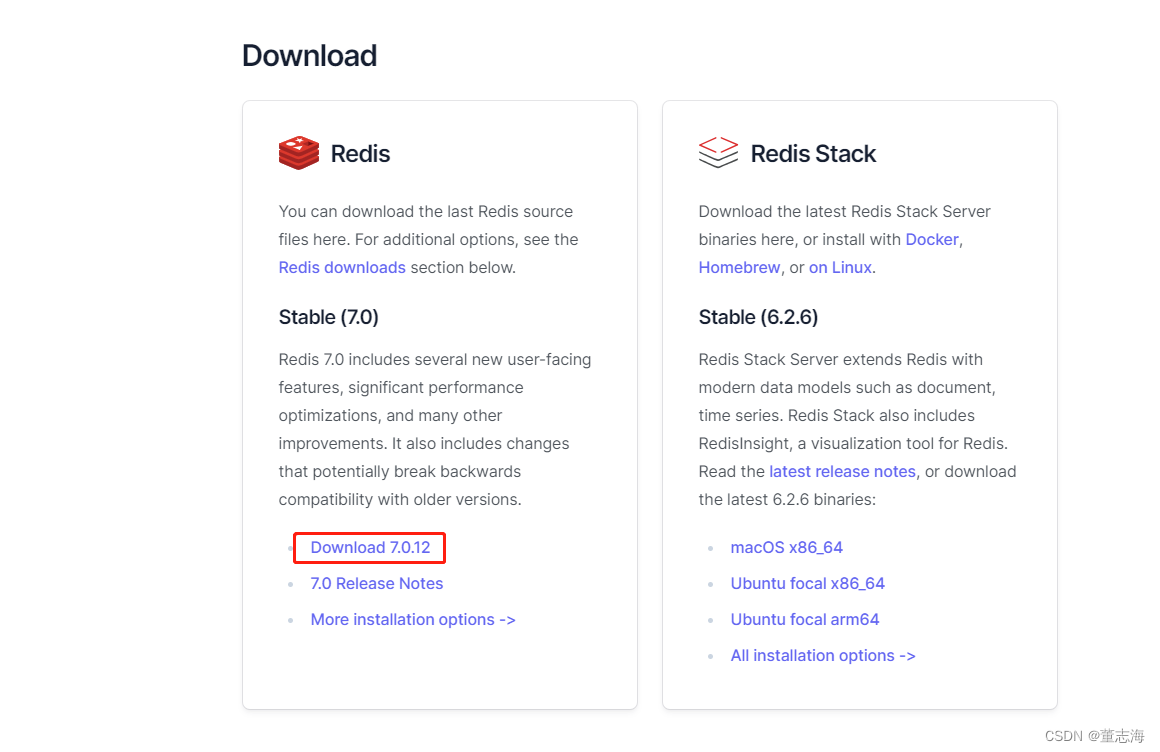The height and width of the screenshot is (752, 1160).
Task: Open the 7.0 Release Notes link
Action: coord(377,583)
